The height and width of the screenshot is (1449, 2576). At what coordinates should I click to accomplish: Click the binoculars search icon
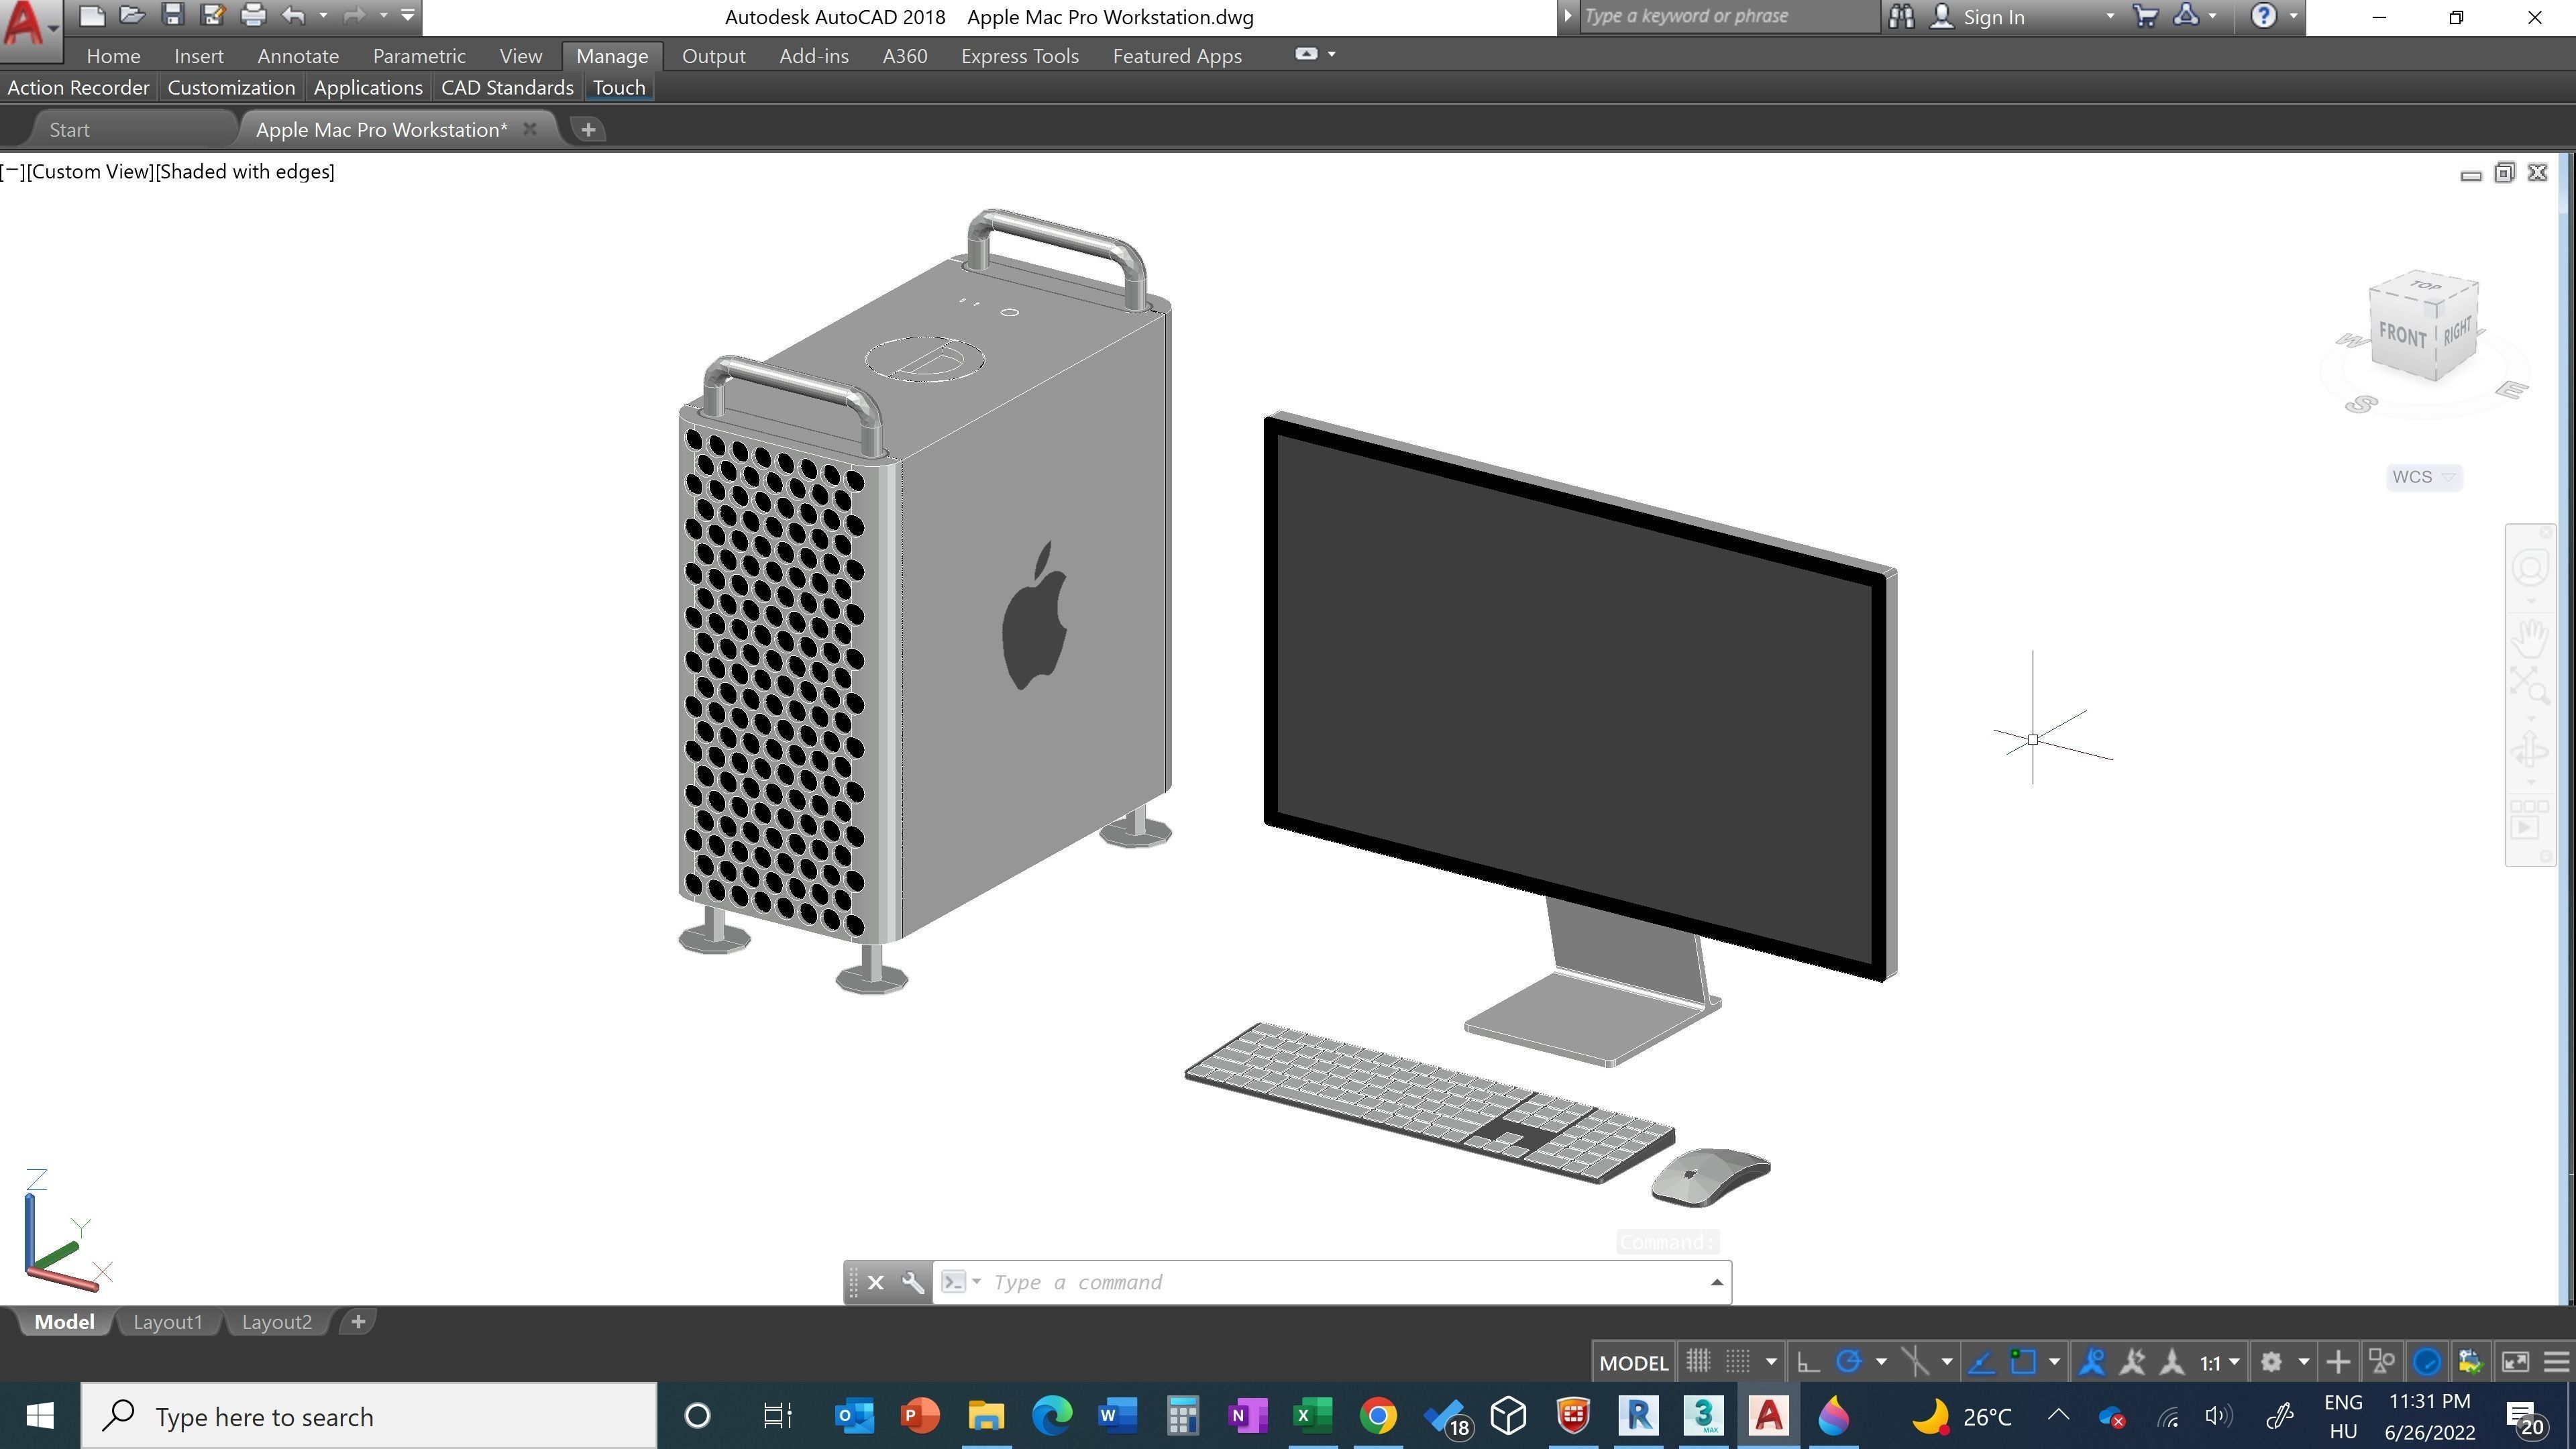click(x=1901, y=17)
